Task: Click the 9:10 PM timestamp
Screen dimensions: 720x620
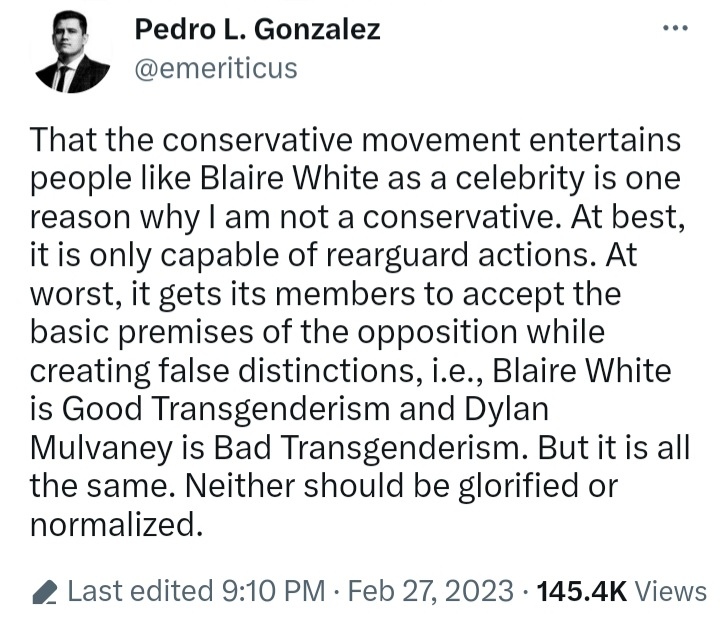Action: point(274,591)
